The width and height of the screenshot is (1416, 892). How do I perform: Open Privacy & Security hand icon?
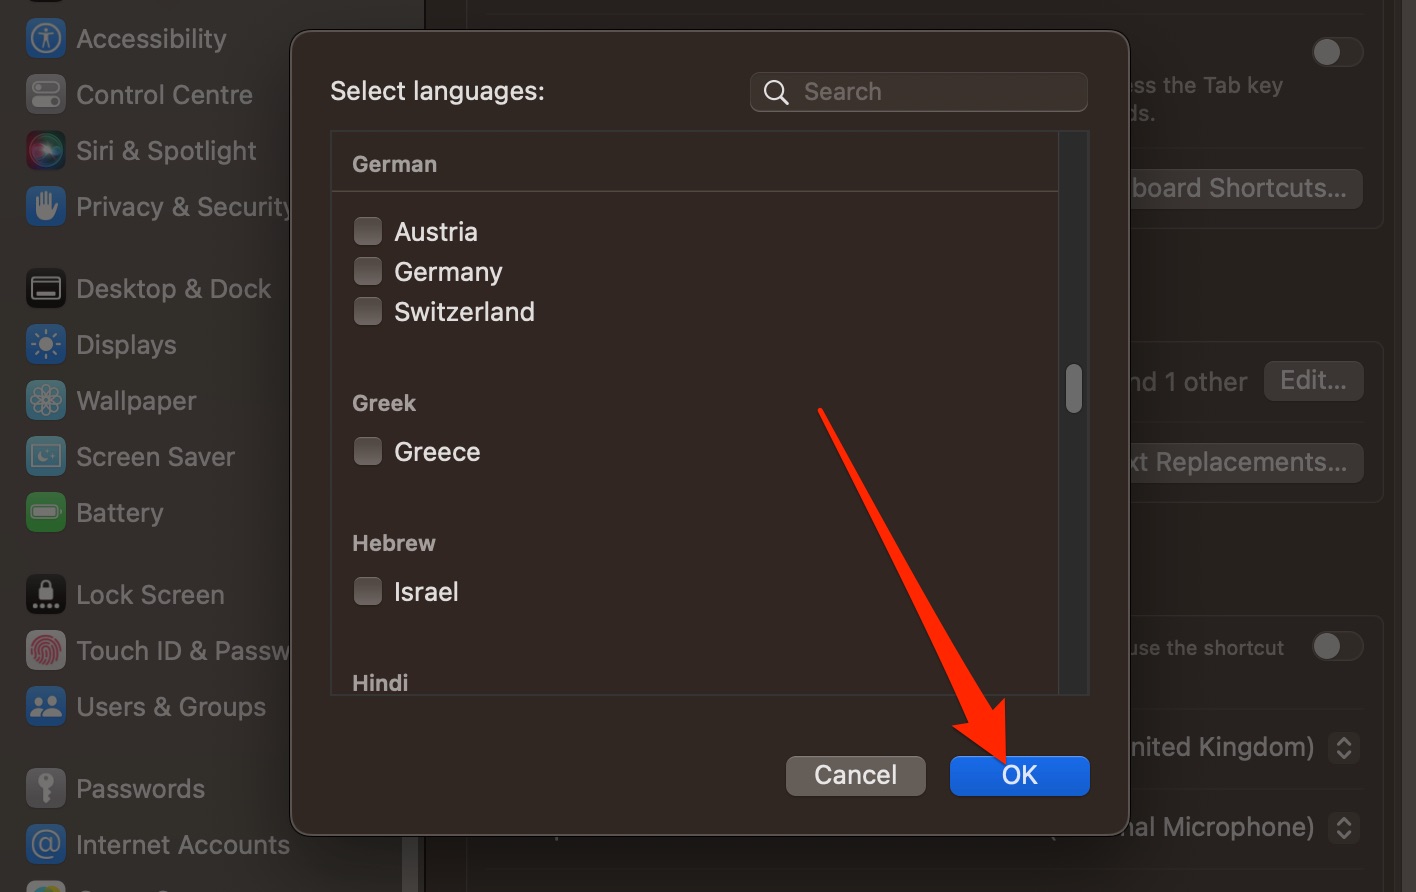[x=46, y=206]
